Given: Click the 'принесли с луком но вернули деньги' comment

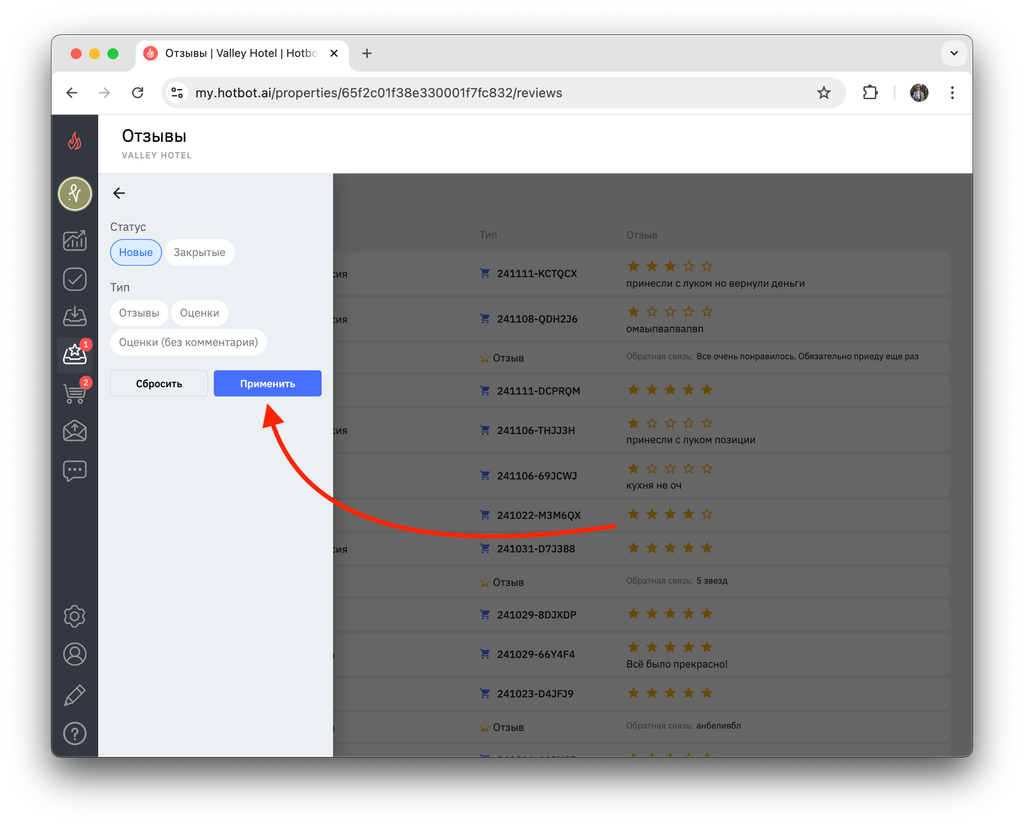Looking at the screenshot, I should [x=715, y=283].
